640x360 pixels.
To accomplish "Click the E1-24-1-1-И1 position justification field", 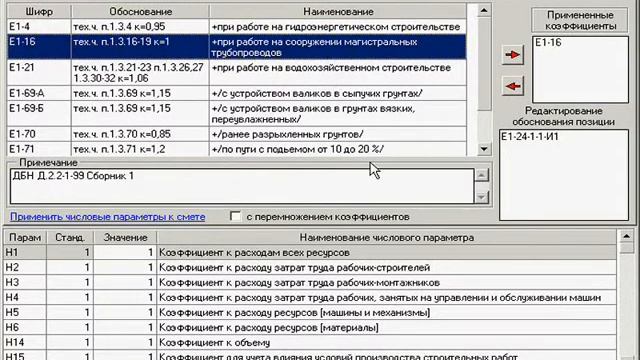I will pyautogui.click(x=564, y=175).
